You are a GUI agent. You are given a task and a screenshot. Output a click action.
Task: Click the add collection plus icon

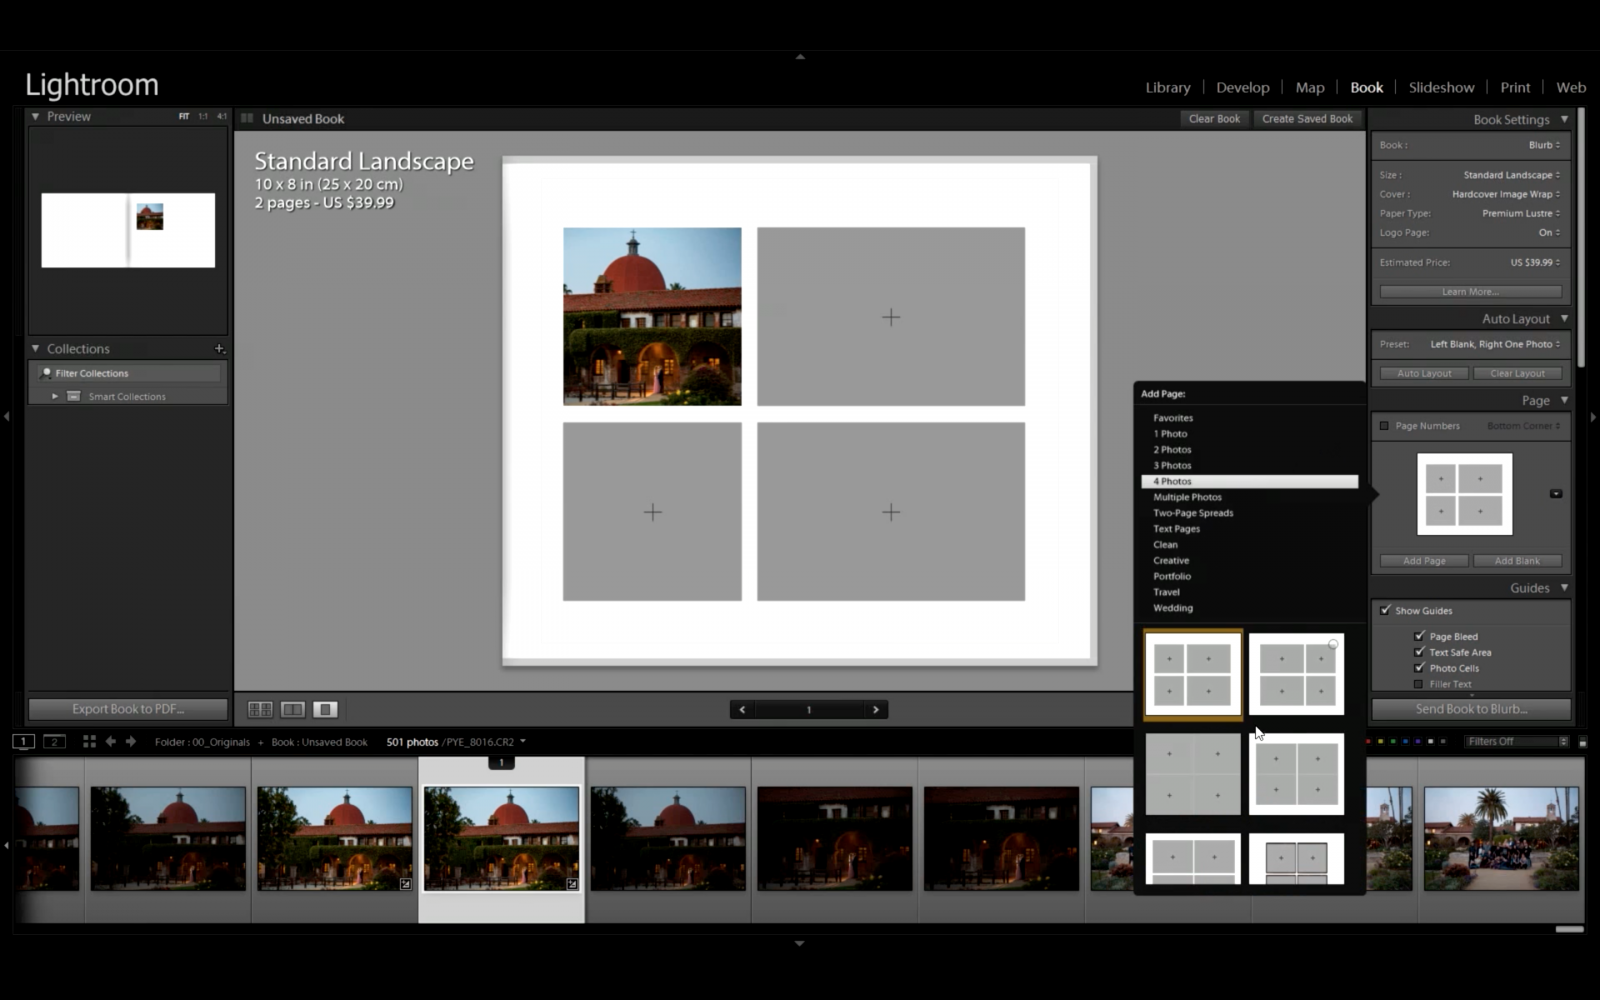click(x=219, y=349)
